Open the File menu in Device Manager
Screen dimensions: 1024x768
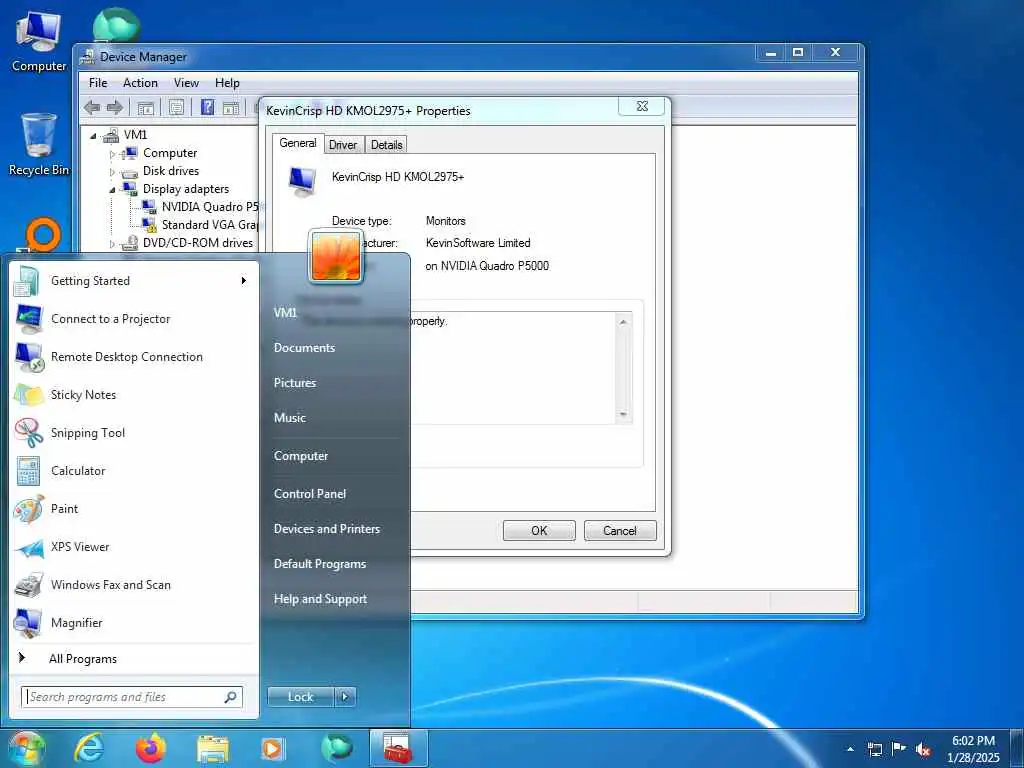click(98, 83)
